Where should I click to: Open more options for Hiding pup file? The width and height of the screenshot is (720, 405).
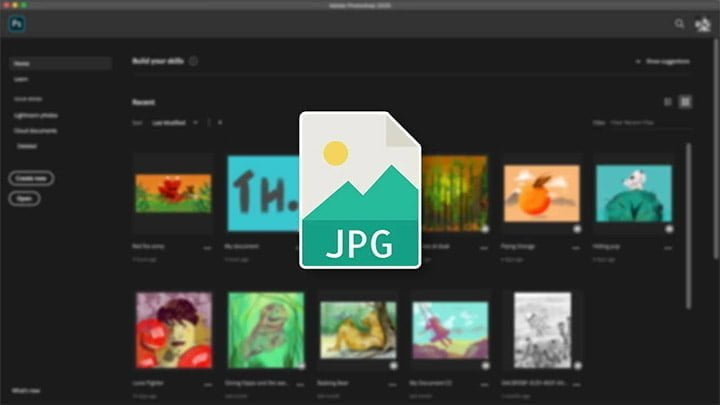[668, 248]
